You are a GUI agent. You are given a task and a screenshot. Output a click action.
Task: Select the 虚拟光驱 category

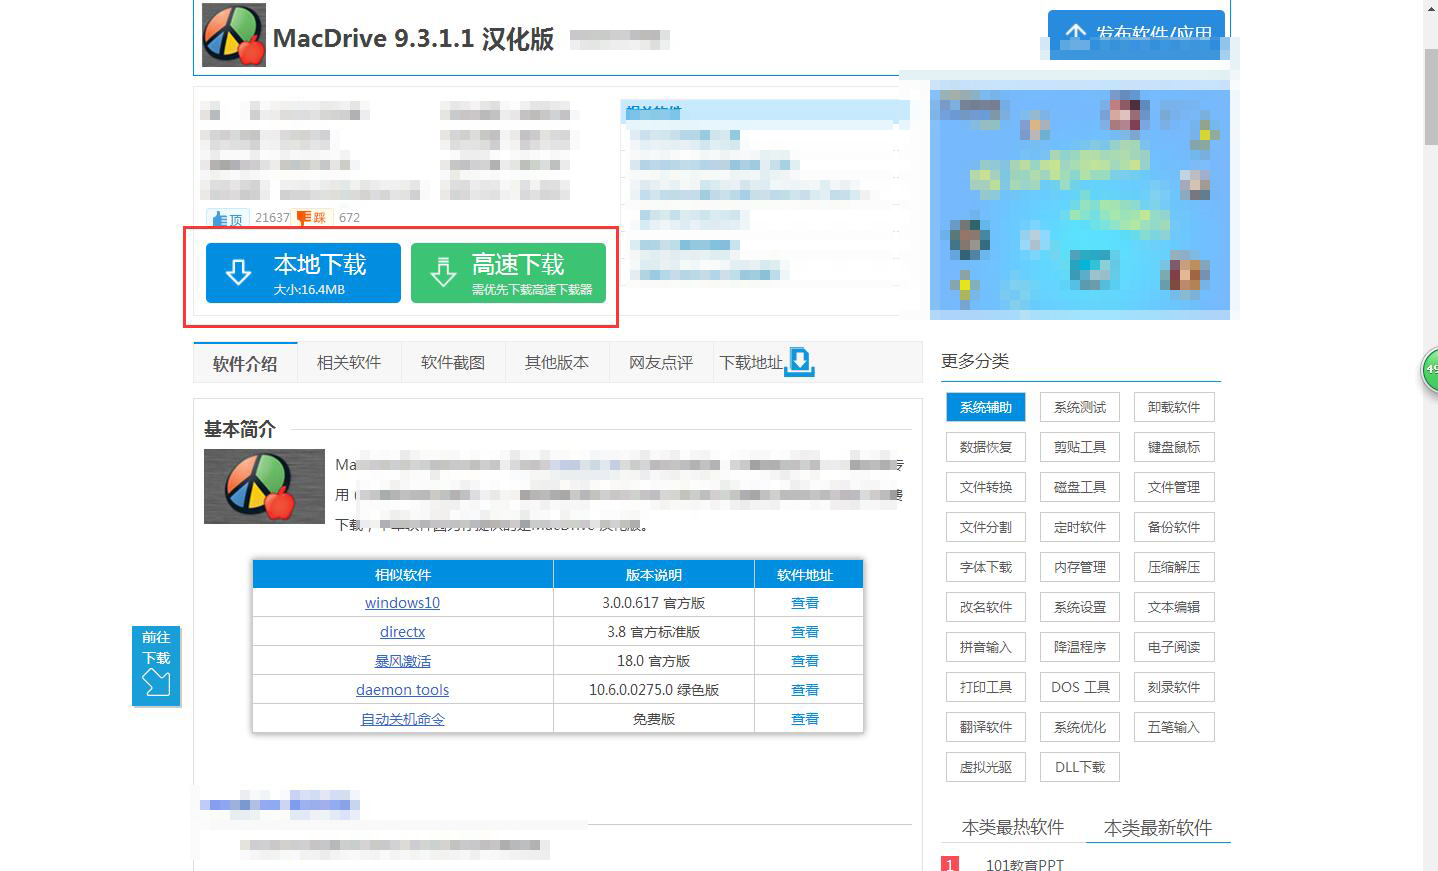(986, 767)
